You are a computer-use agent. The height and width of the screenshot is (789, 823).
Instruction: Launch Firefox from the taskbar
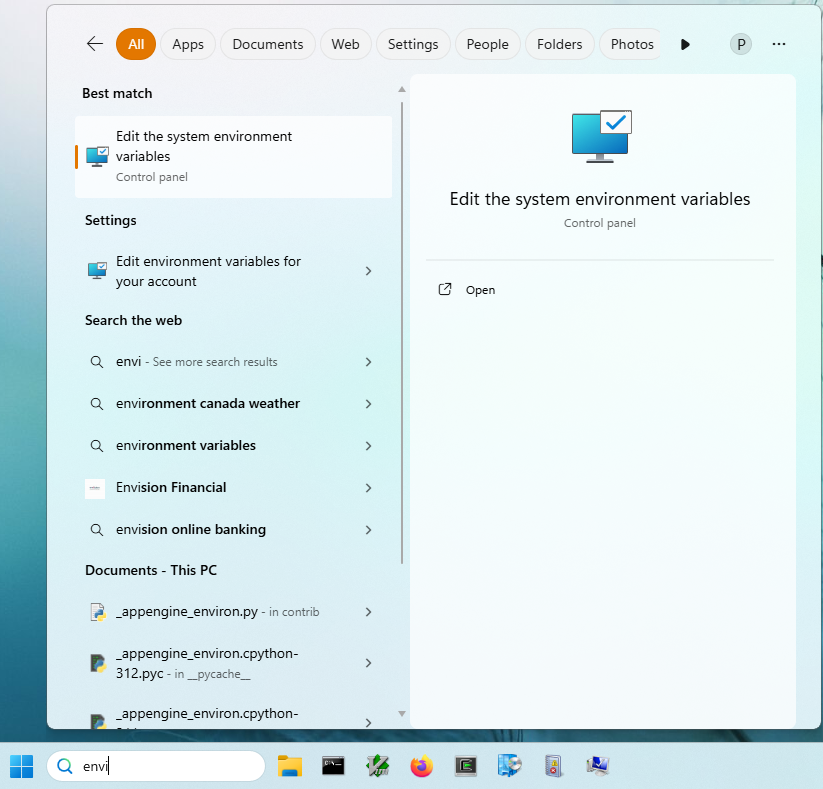[x=422, y=766]
